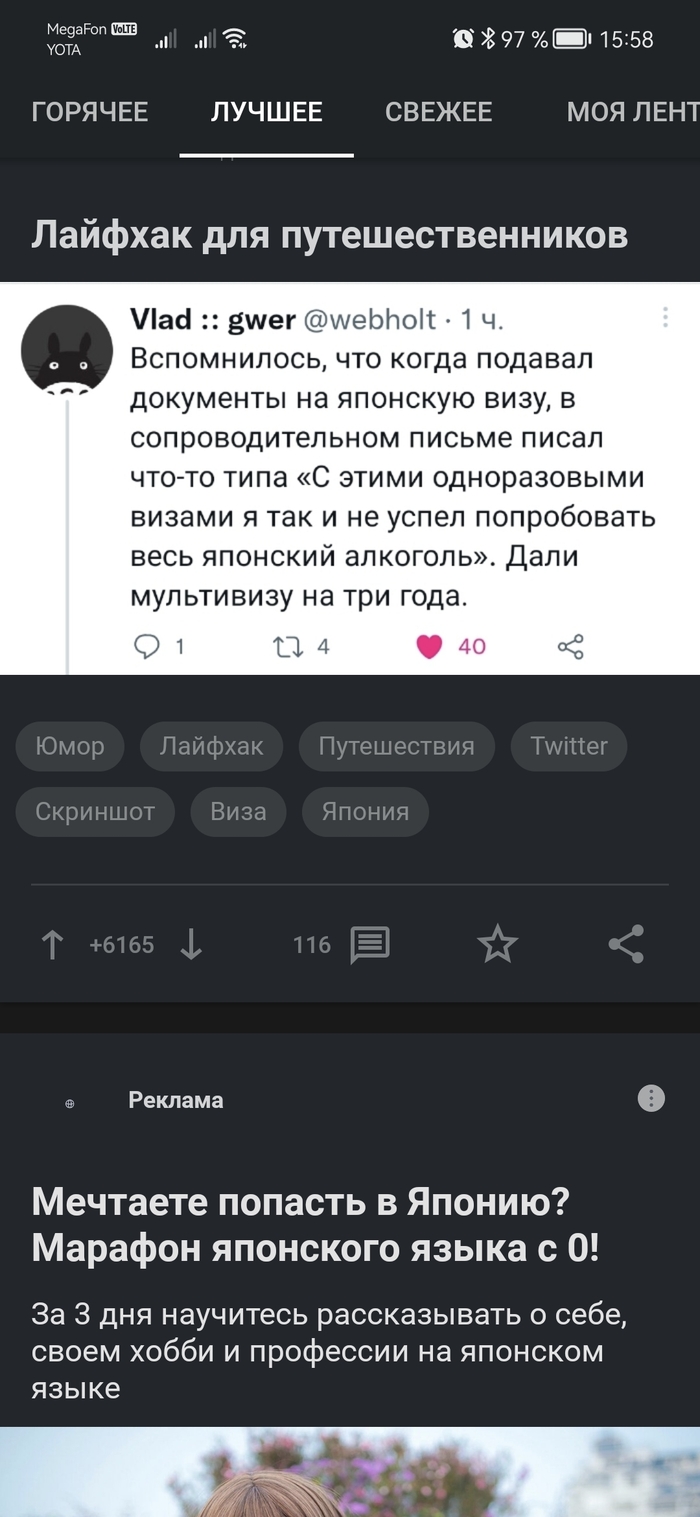
Task: Share the tweet using its share icon
Action: pos(570,646)
